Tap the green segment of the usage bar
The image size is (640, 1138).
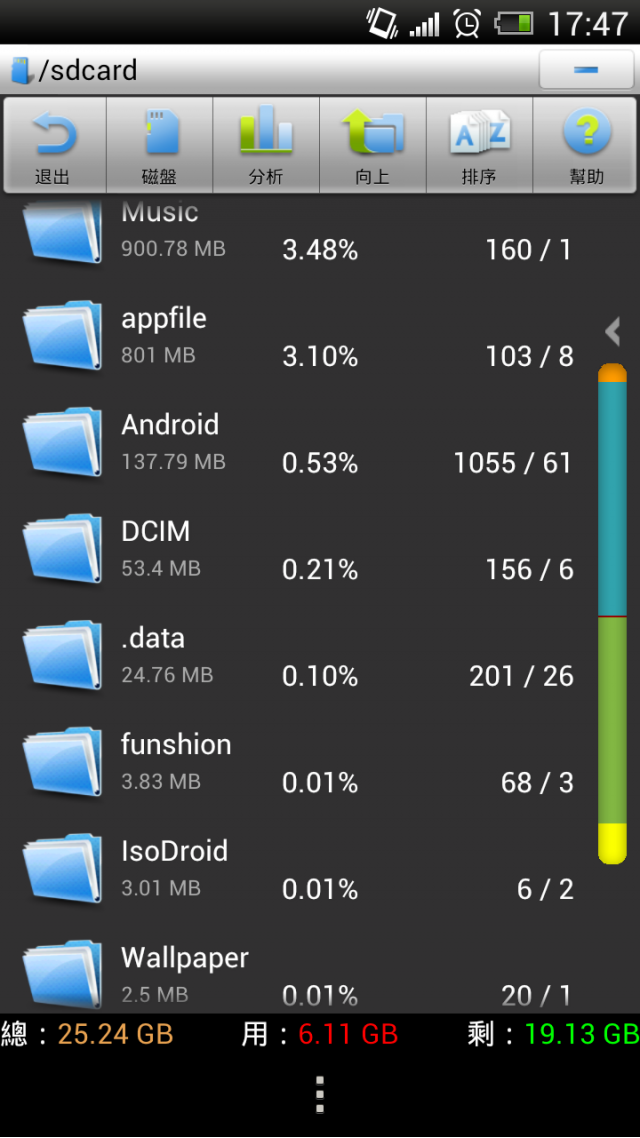612,720
